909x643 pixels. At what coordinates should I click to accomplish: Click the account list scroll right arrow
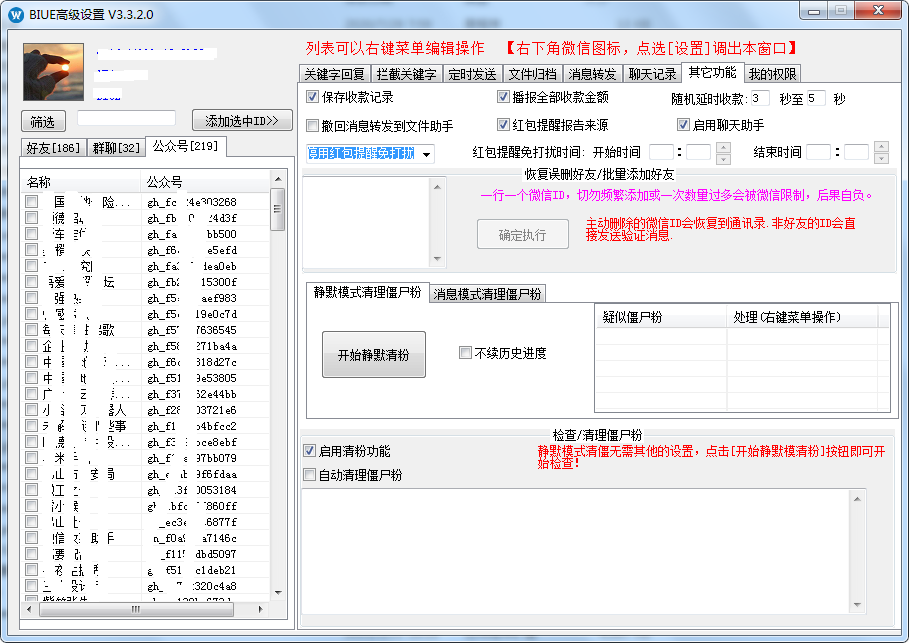tap(261, 609)
